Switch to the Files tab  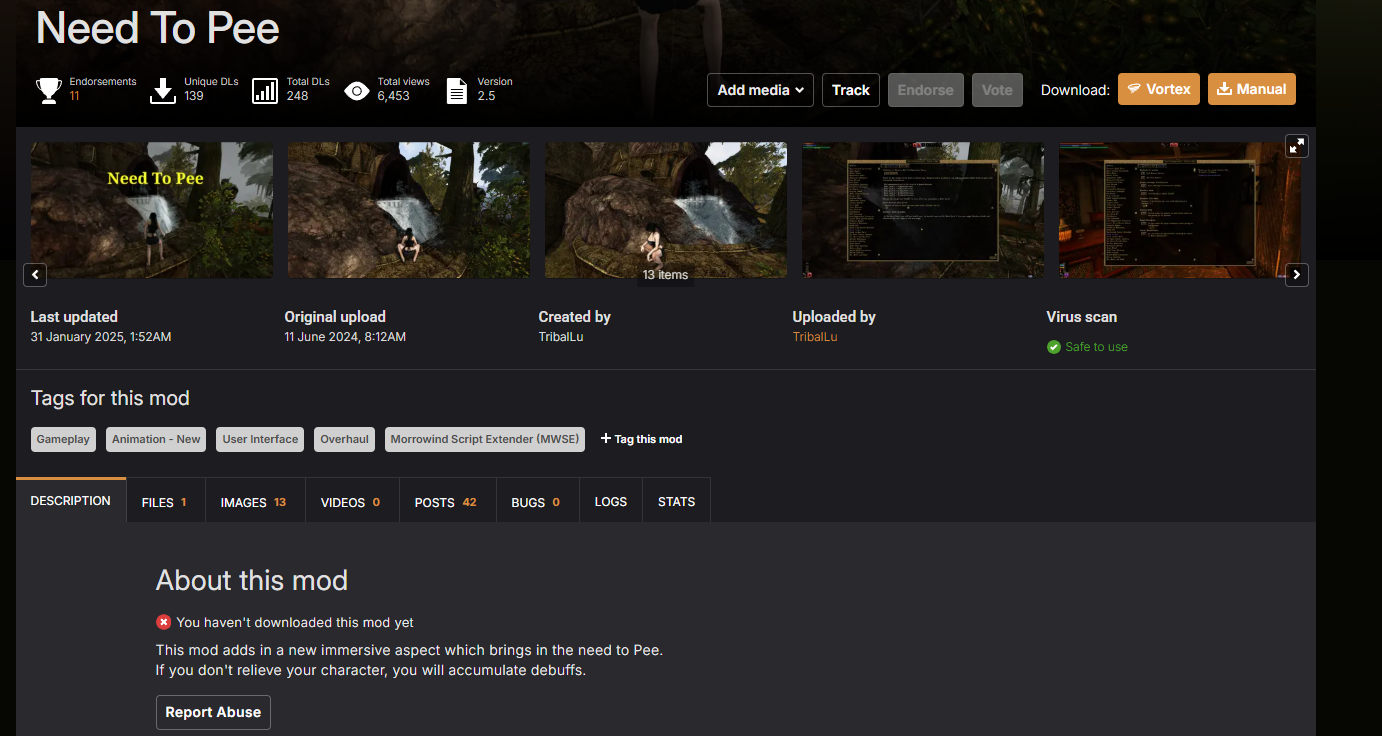coord(165,502)
